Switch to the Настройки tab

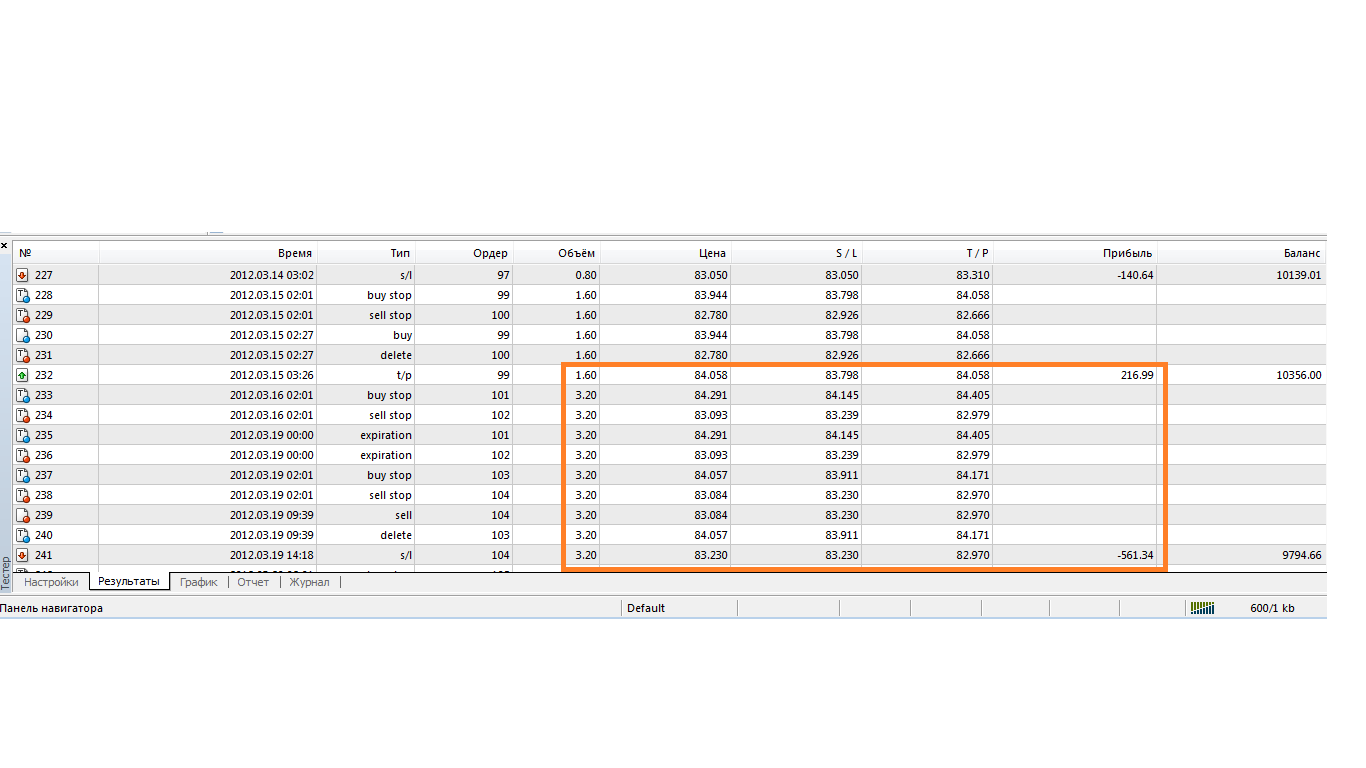(51, 582)
